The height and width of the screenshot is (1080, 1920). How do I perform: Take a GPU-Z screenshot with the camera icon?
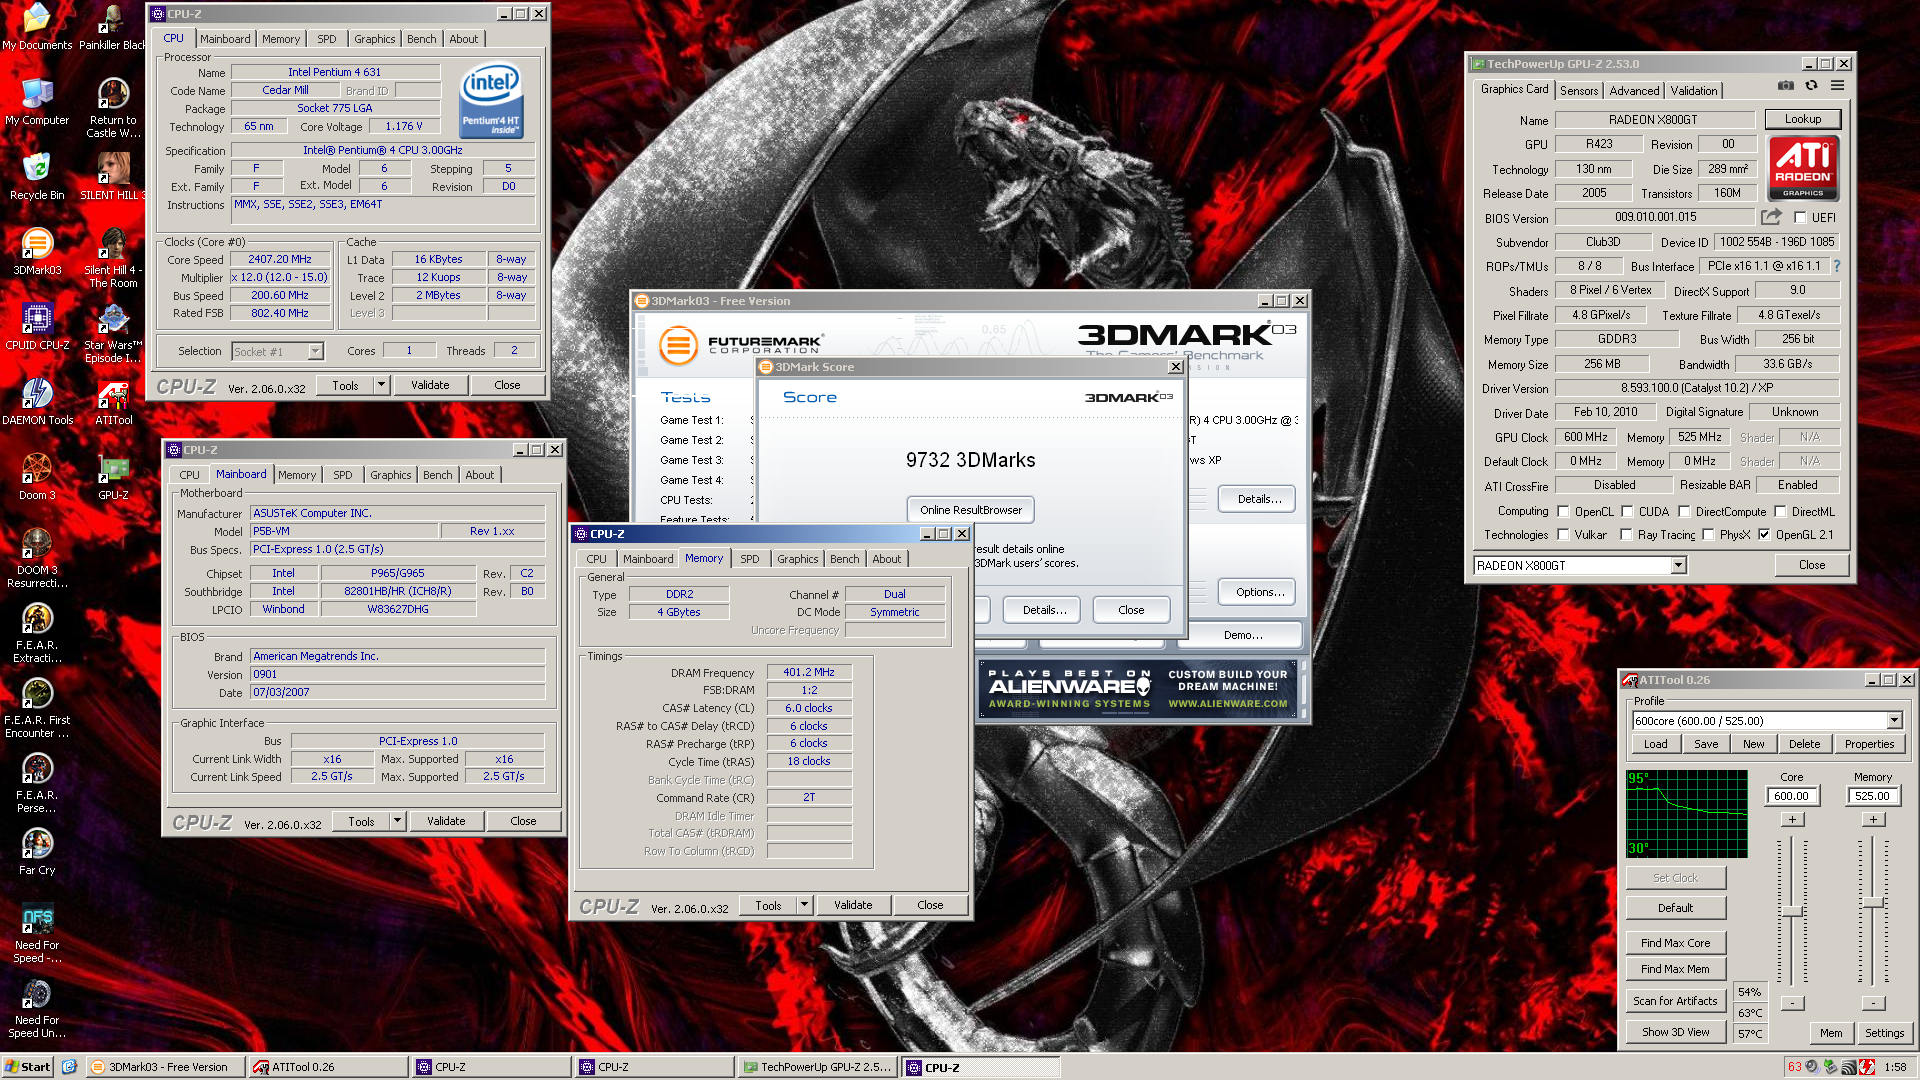click(1786, 86)
